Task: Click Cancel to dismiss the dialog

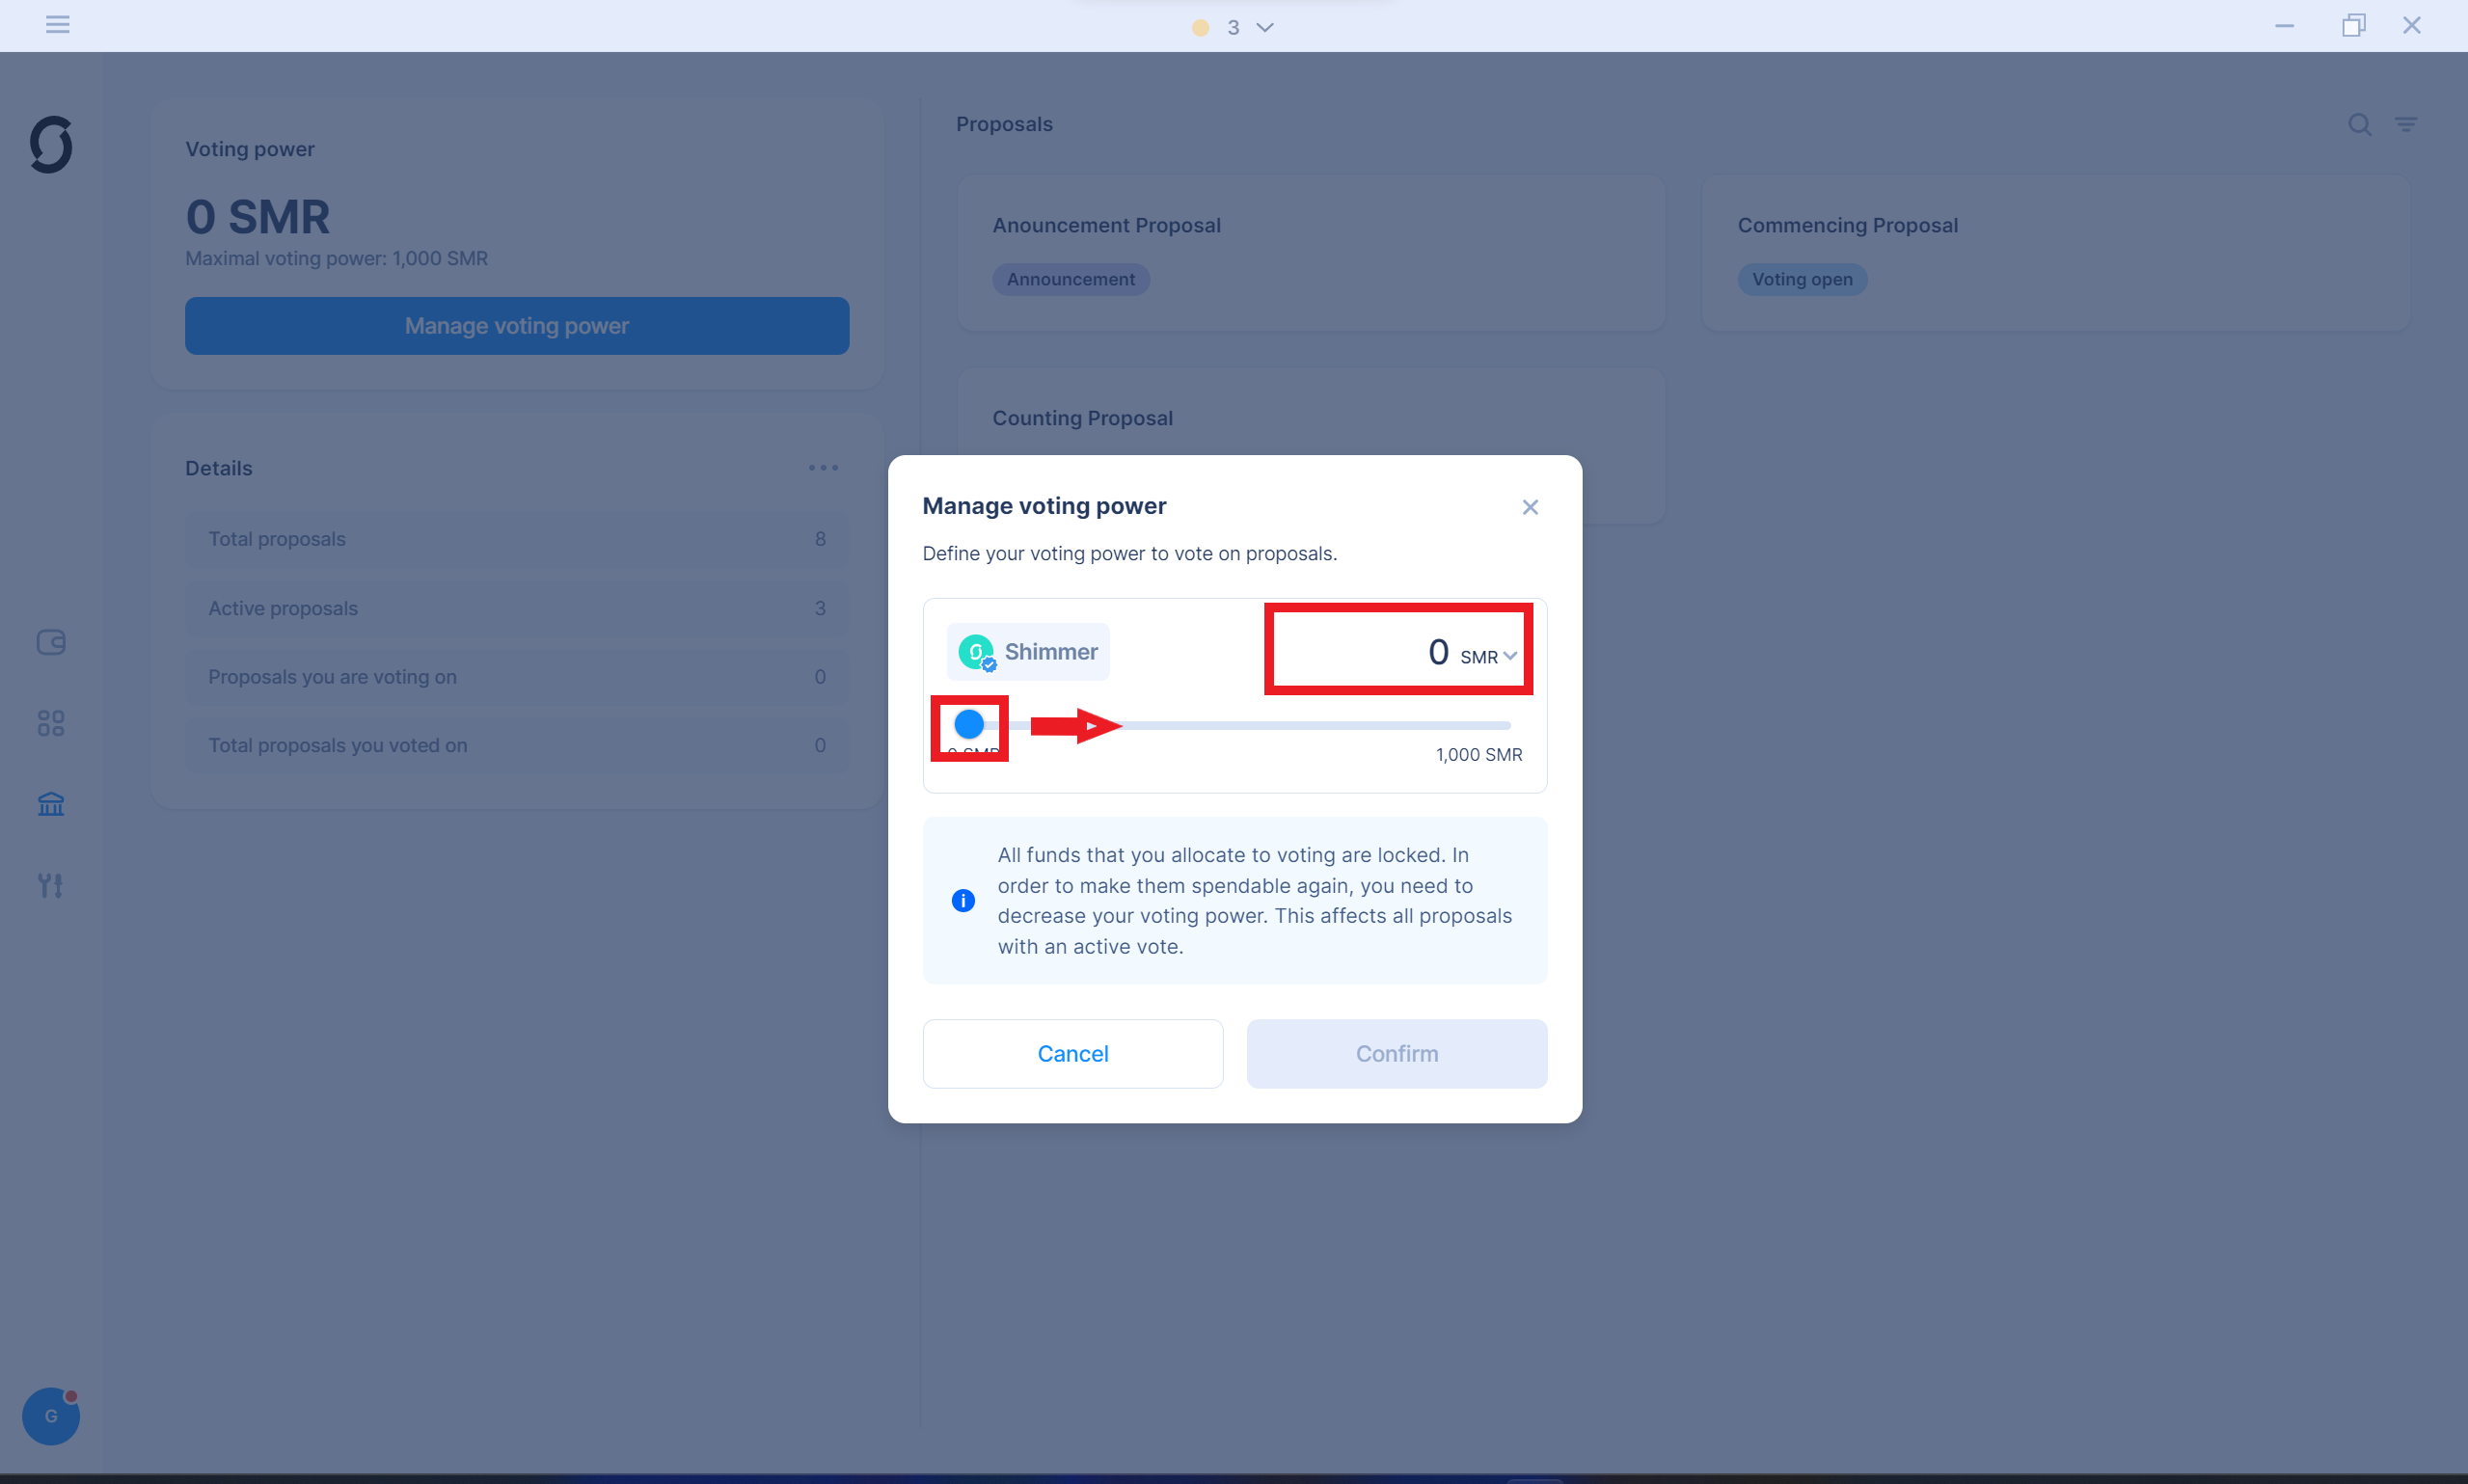Action: tap(1071, 1054)
